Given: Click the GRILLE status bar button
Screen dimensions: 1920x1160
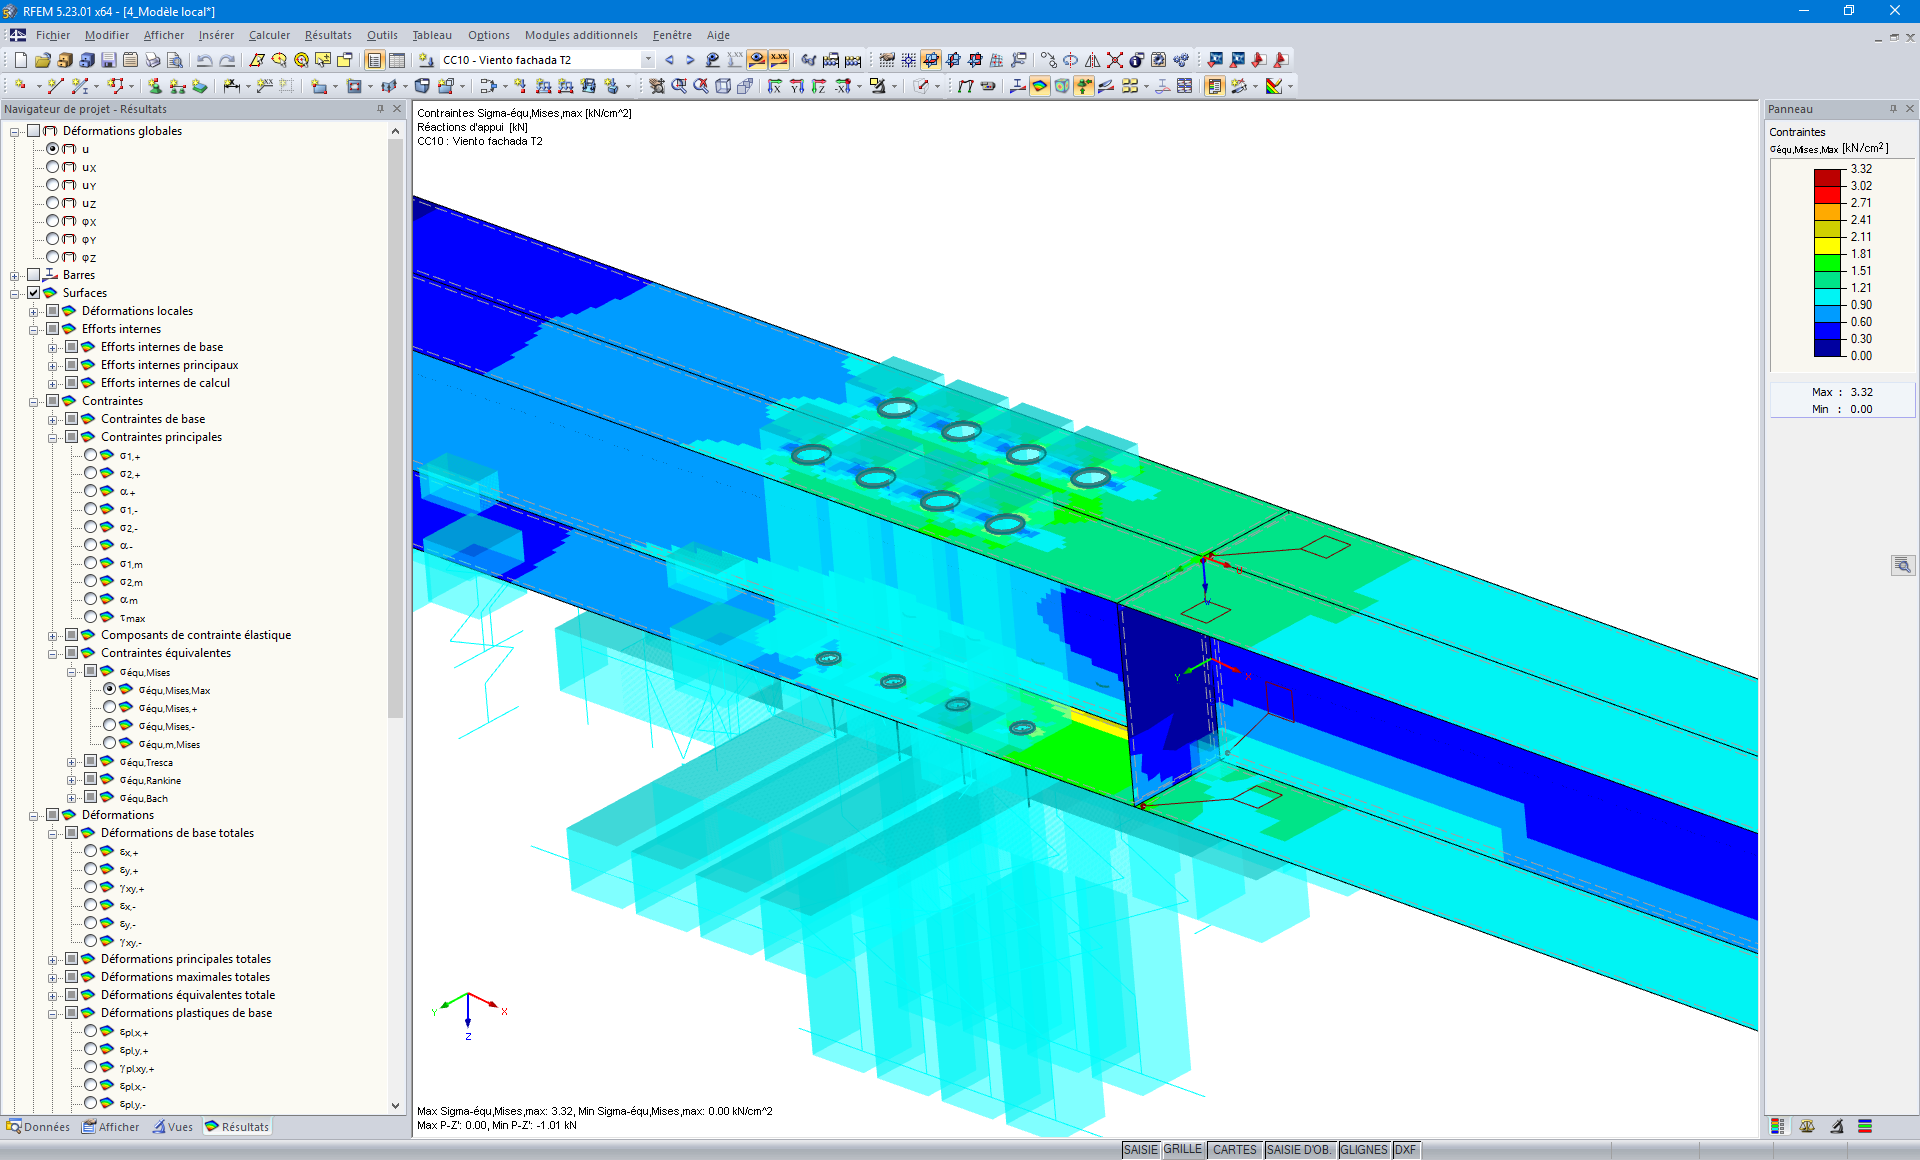Looking at the screenshot, I should pyautogui.click(x=1182, y=1150).
